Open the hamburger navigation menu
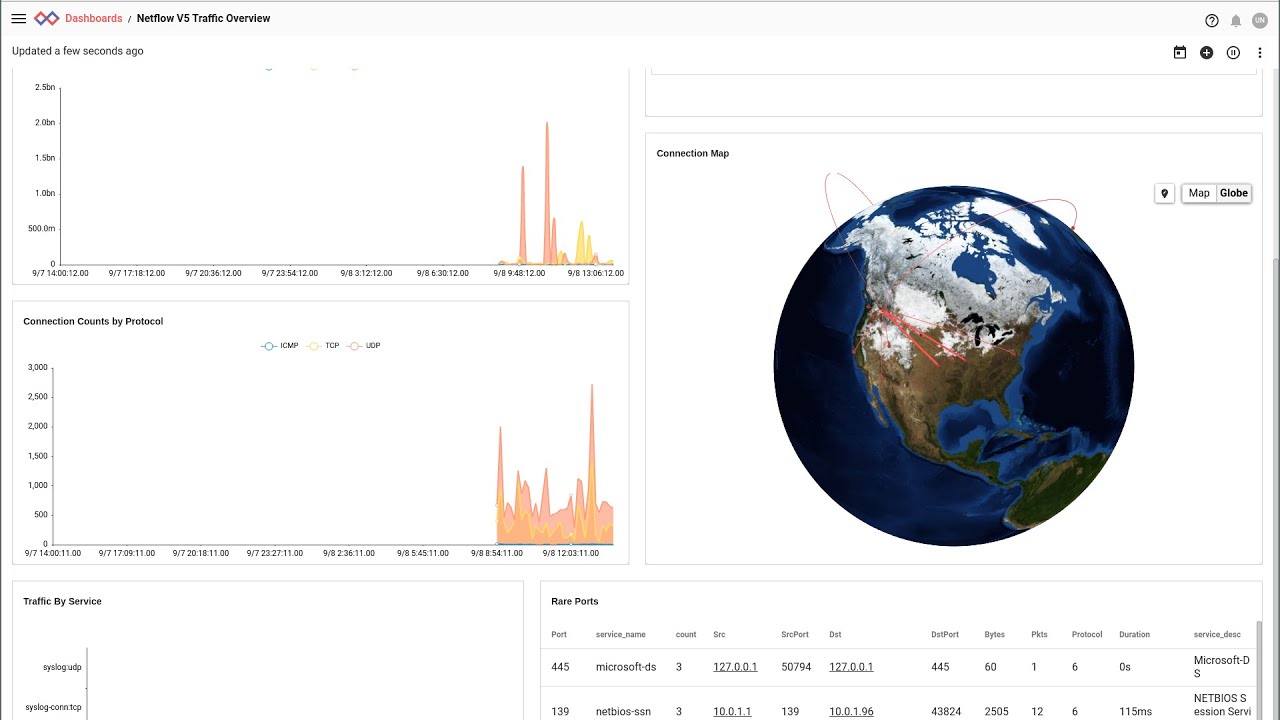The image size is (1280, 720). pyautogui.click(x=18, y=18)
